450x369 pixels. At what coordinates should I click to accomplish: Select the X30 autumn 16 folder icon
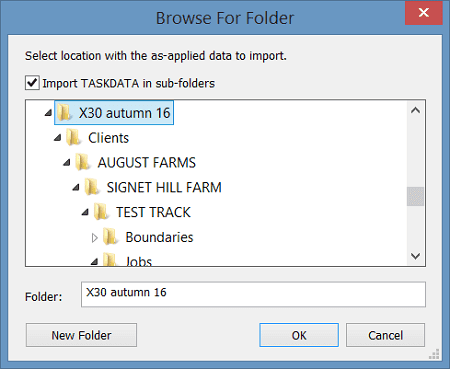64,112
